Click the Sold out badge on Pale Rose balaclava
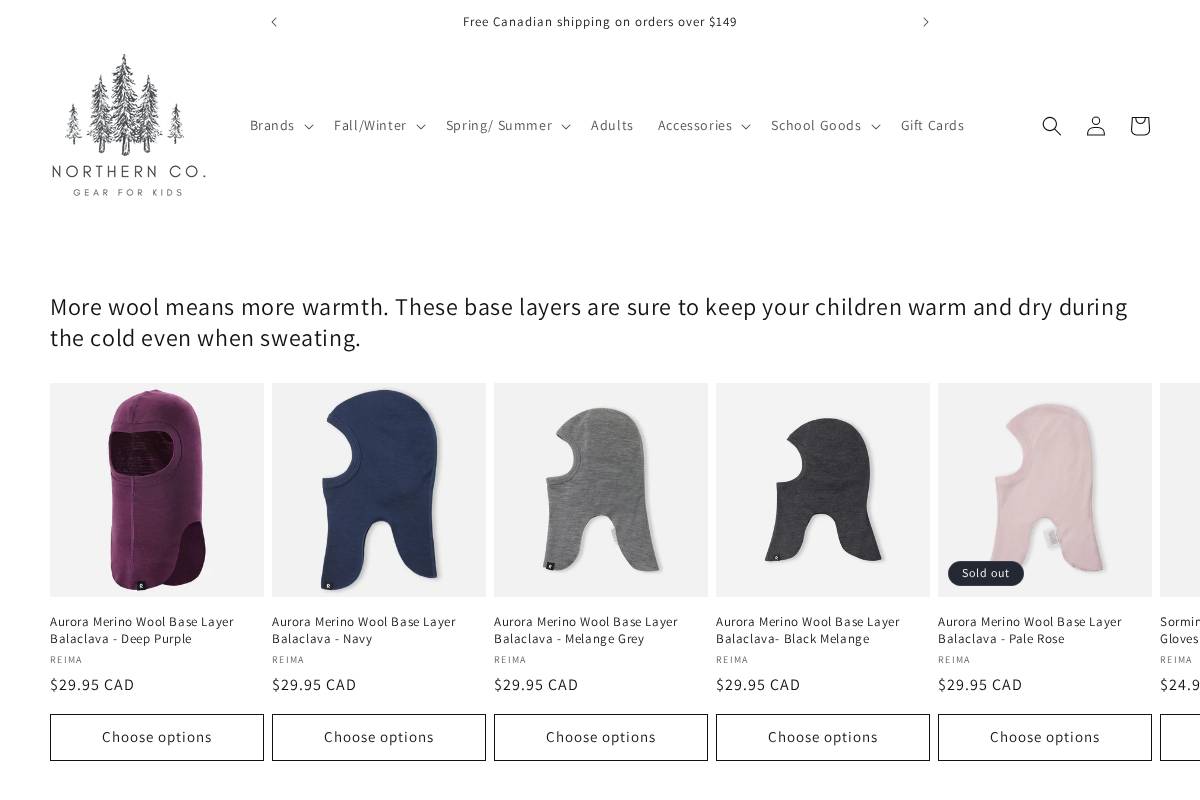Screen dimensions: 1200x800 985,573
